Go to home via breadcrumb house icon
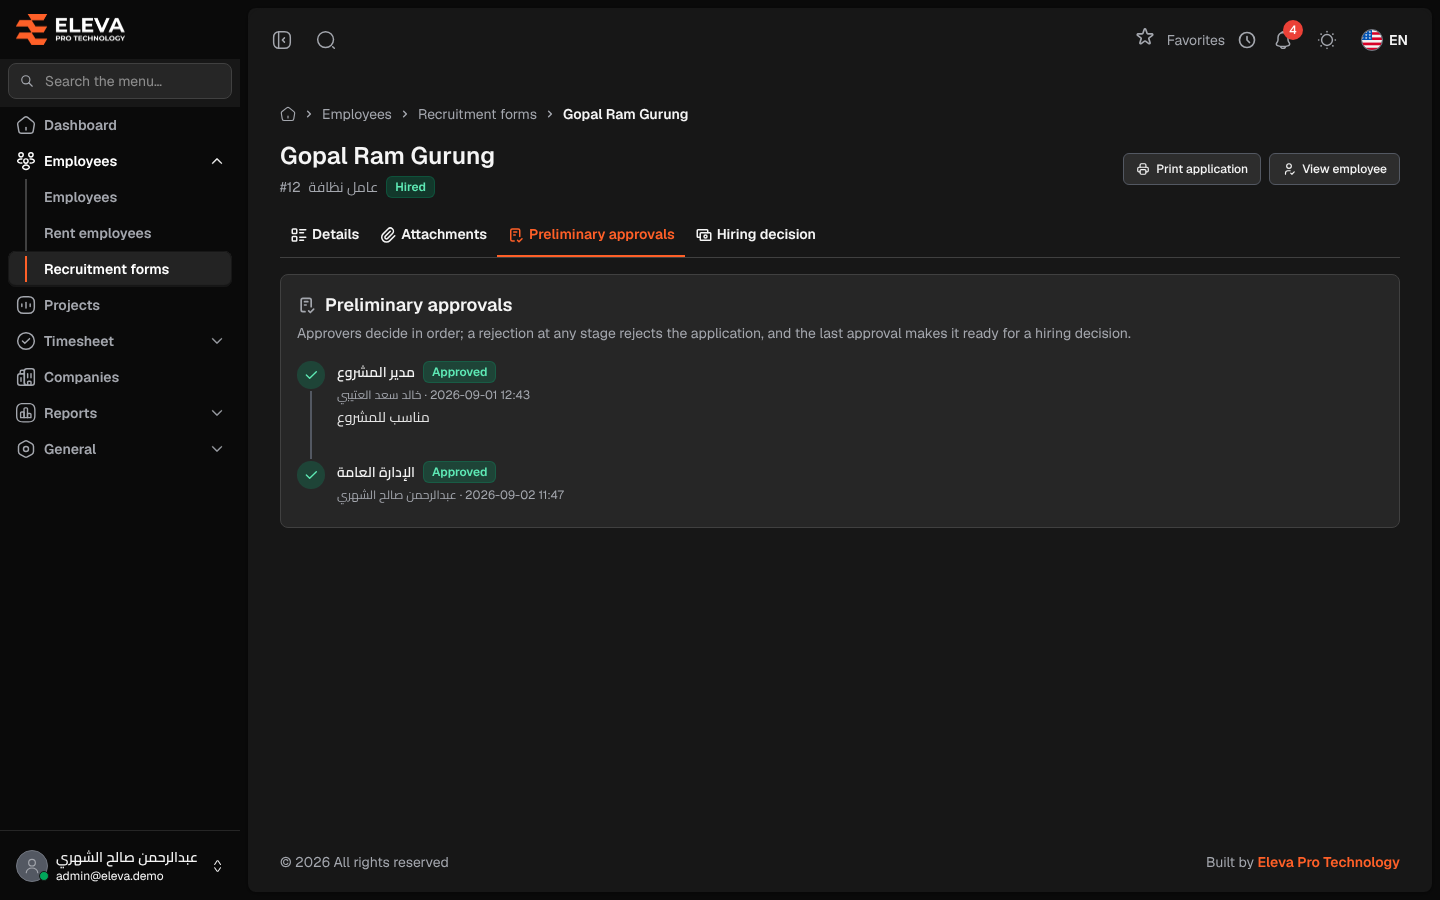This screenshot has height=900, width=1440. (288, 114)
